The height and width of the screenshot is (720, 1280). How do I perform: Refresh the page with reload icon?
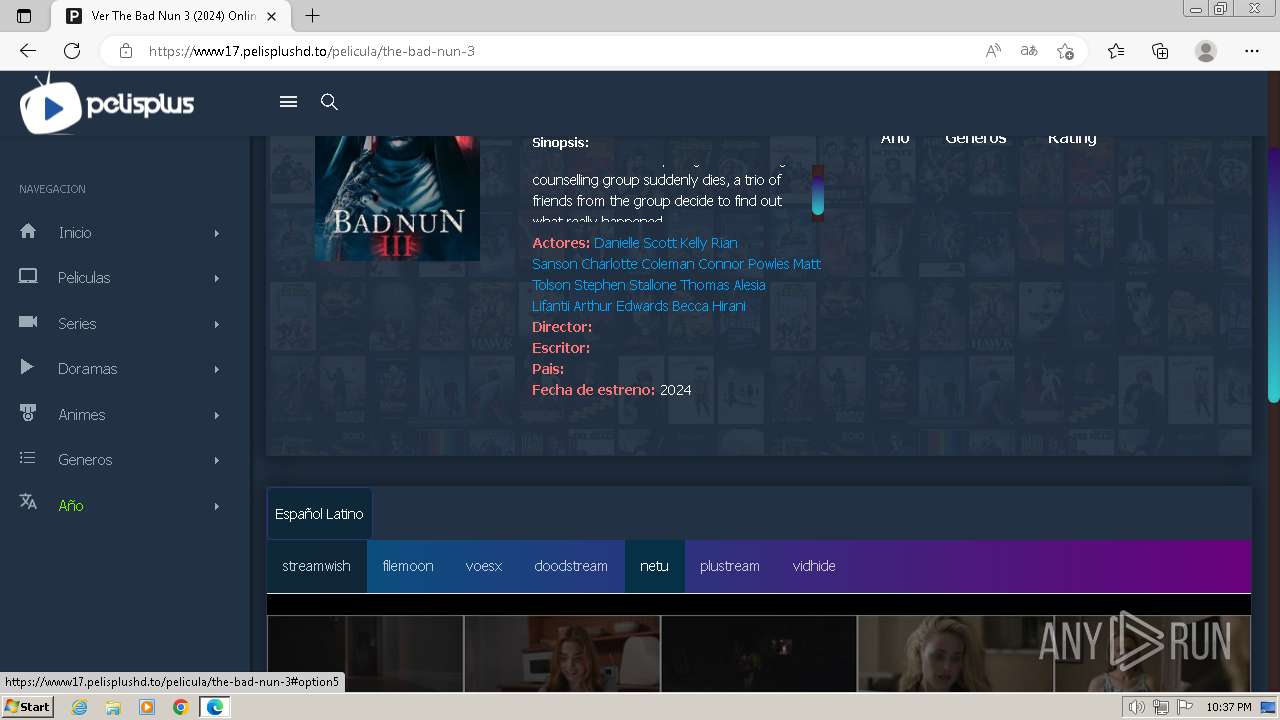click(x=72, y=51)
